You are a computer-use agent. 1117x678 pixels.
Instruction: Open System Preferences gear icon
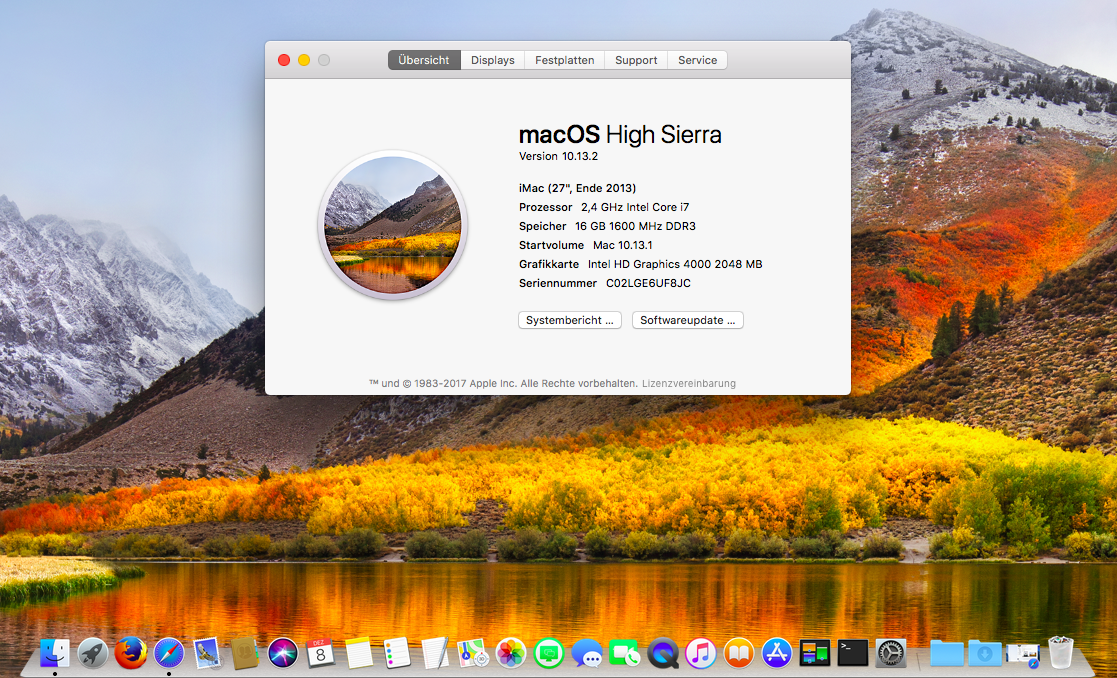point(890,653)
